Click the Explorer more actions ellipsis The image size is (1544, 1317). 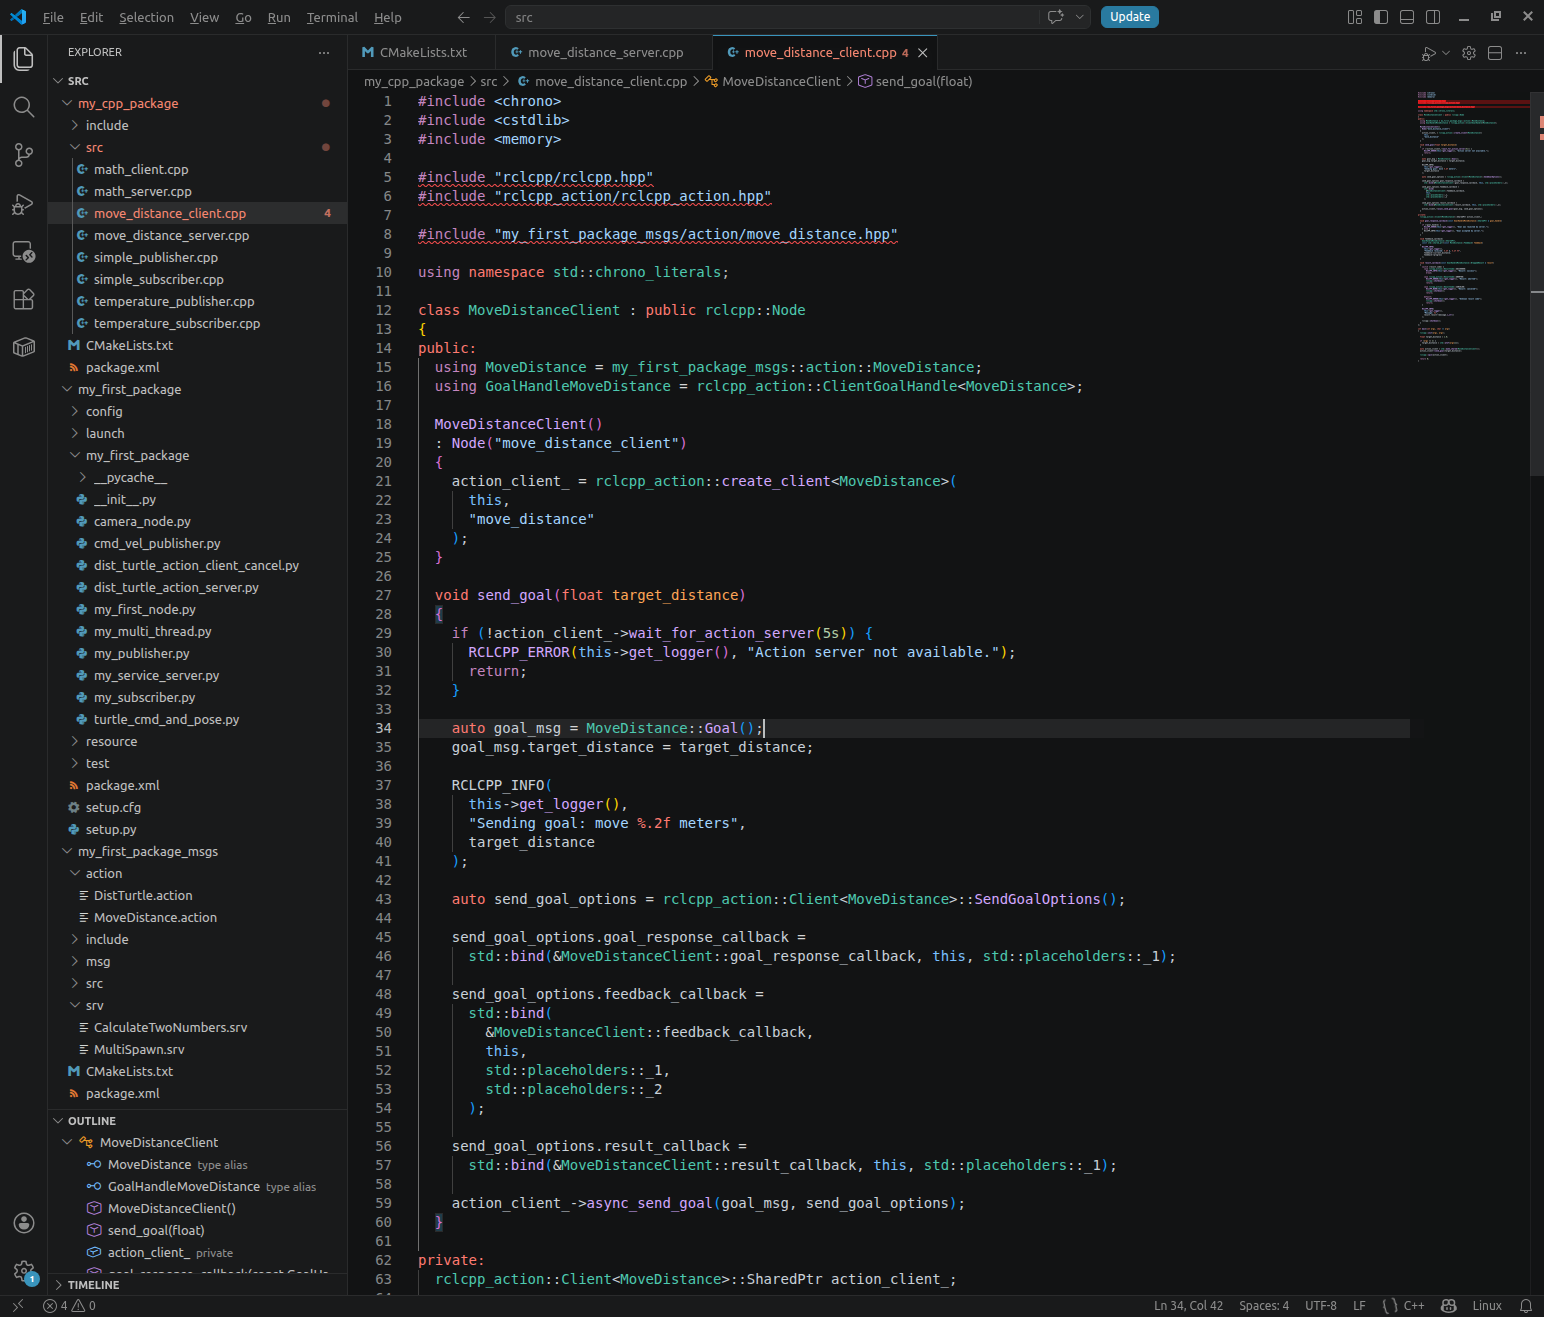pos(324,52)
